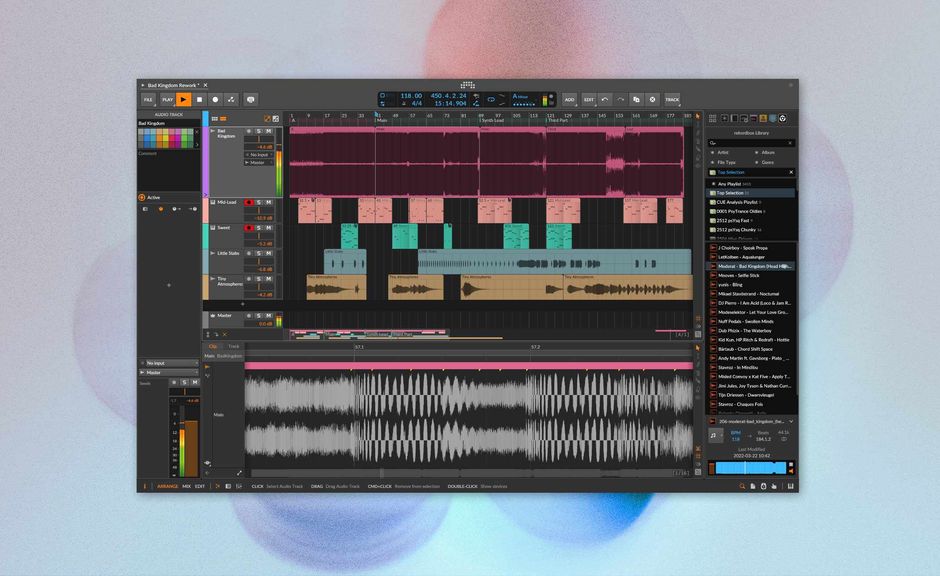This screenshot has height=576, width=940.
Task: Start playback with the orange play button
Action: click(183, 99)
